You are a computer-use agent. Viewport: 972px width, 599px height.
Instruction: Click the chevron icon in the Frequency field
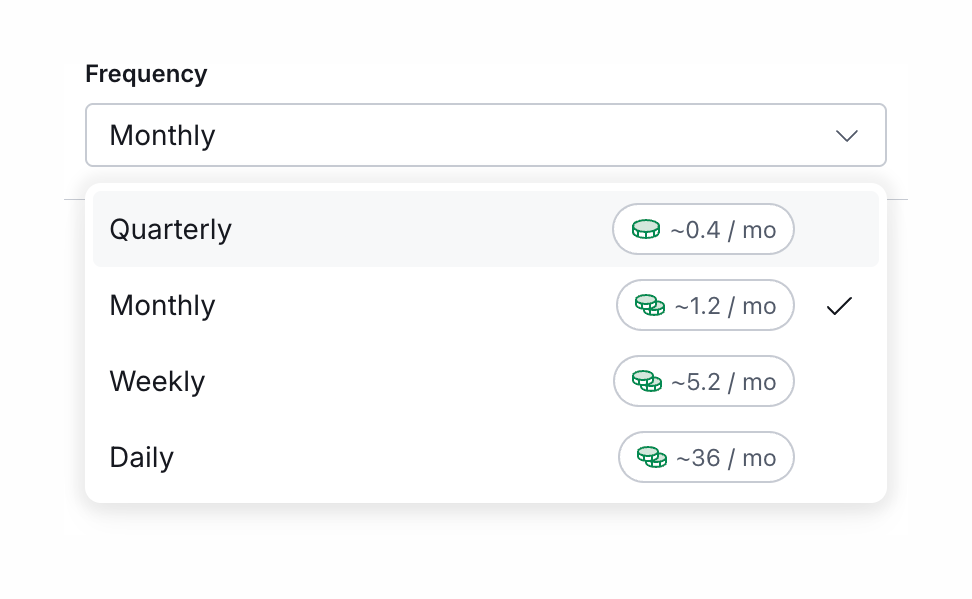coord(845,134)
